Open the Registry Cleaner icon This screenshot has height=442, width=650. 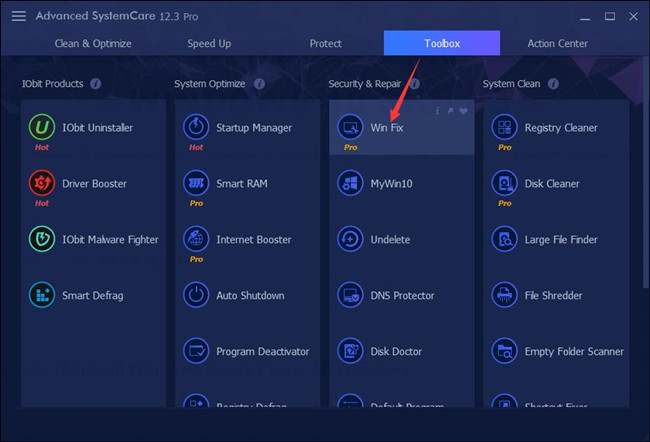point(504,127)
